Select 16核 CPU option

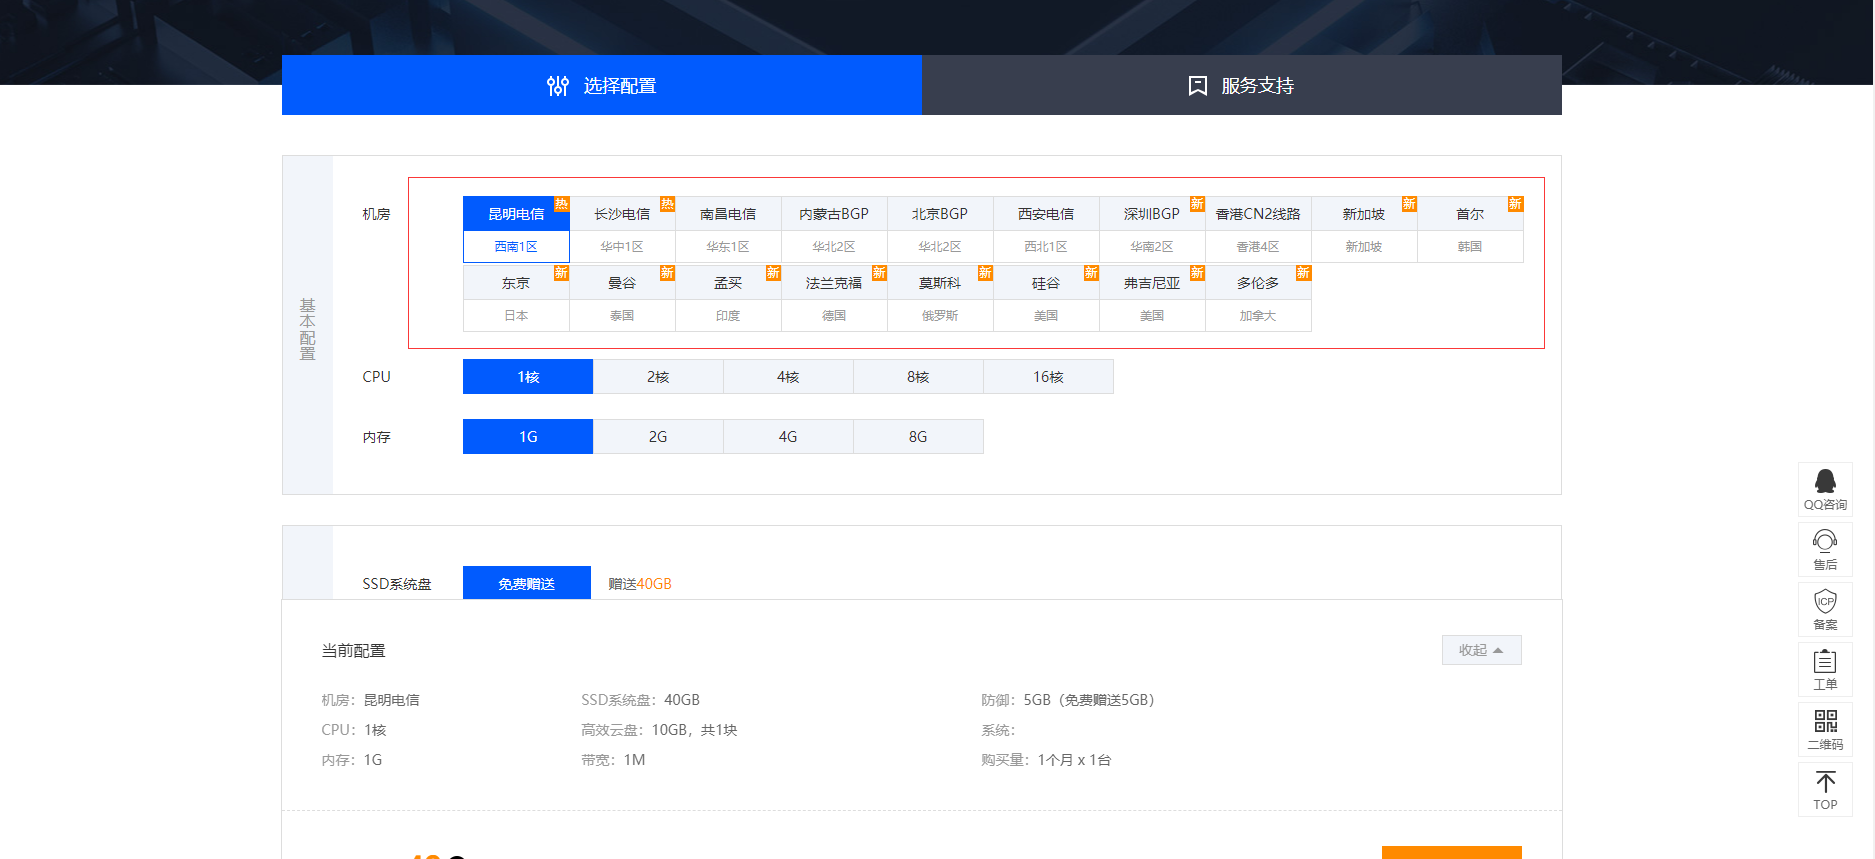[1048, 377]
